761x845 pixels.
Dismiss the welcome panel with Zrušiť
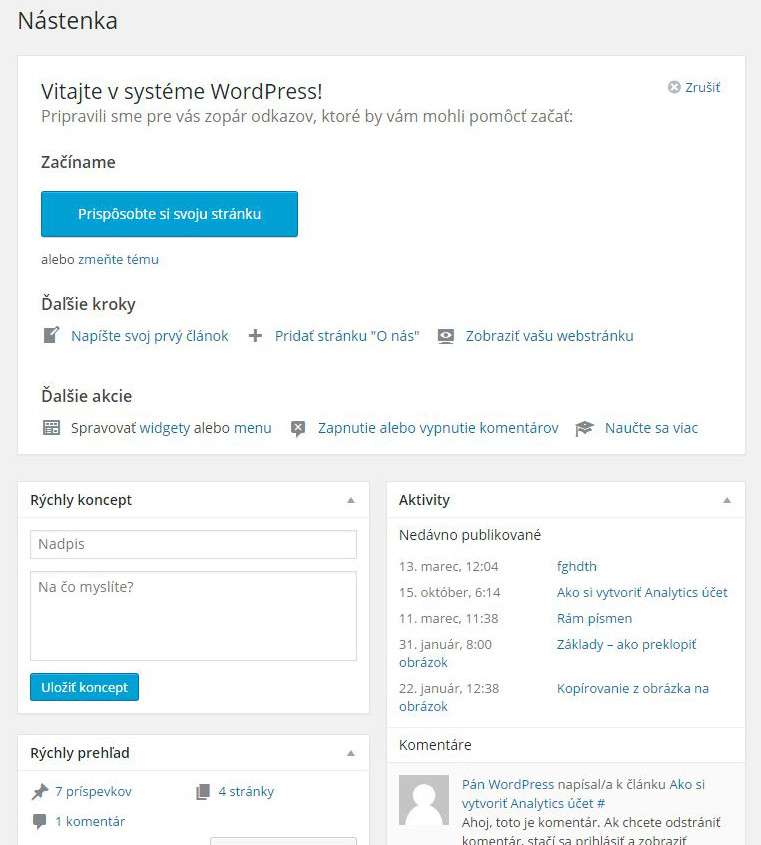[694, 87]
